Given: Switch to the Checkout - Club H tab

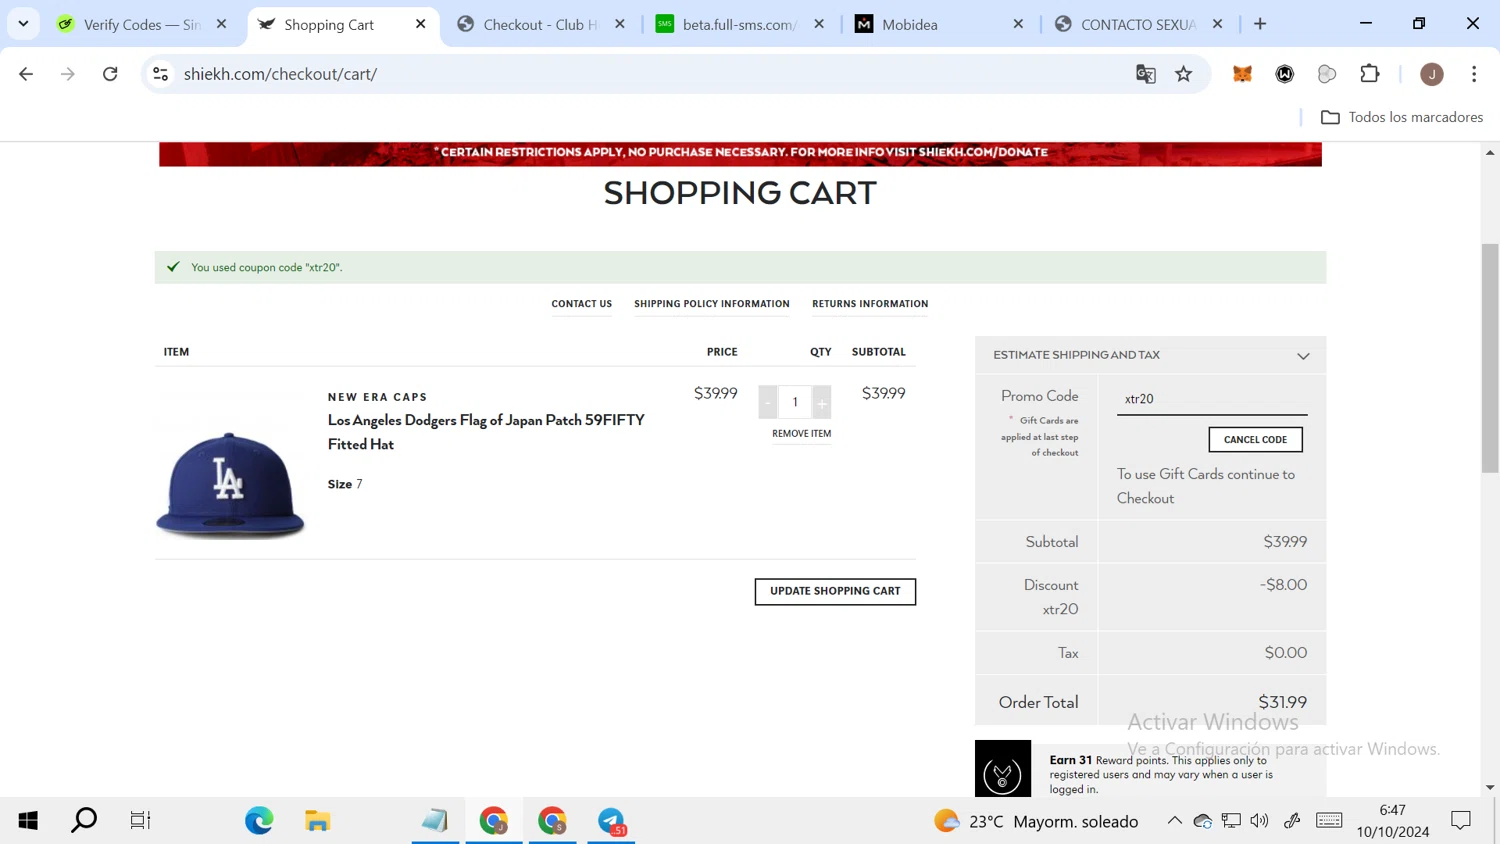Looking at the screenshot, I should coord(540,24).
